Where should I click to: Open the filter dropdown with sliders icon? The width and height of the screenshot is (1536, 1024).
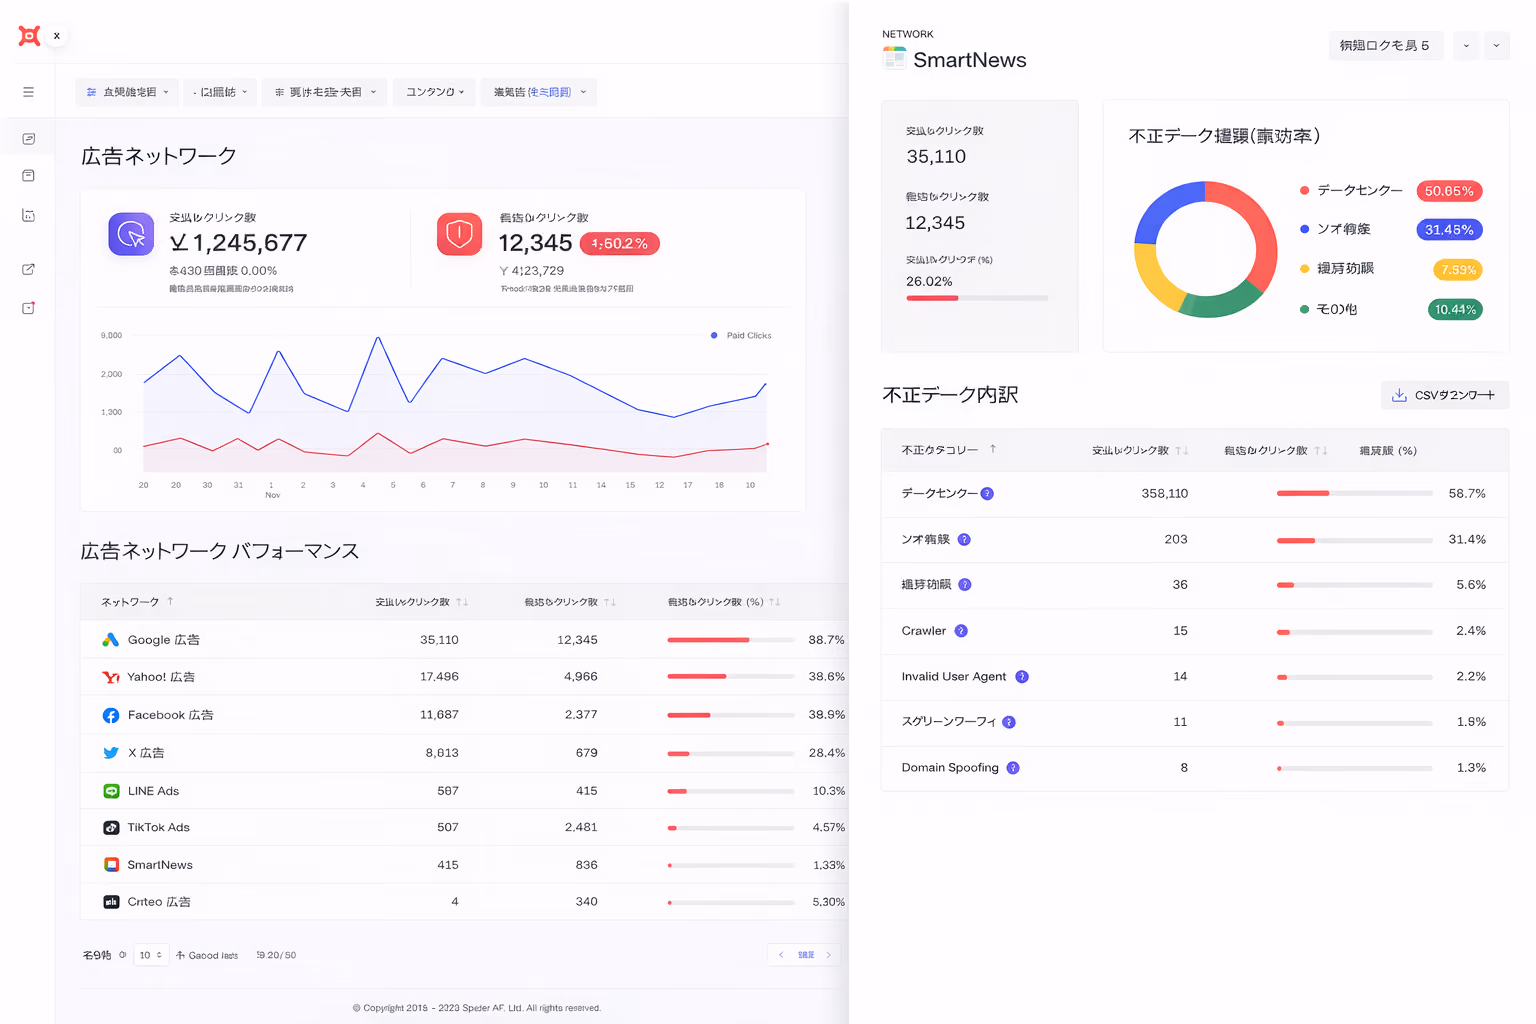click(127, 92)
